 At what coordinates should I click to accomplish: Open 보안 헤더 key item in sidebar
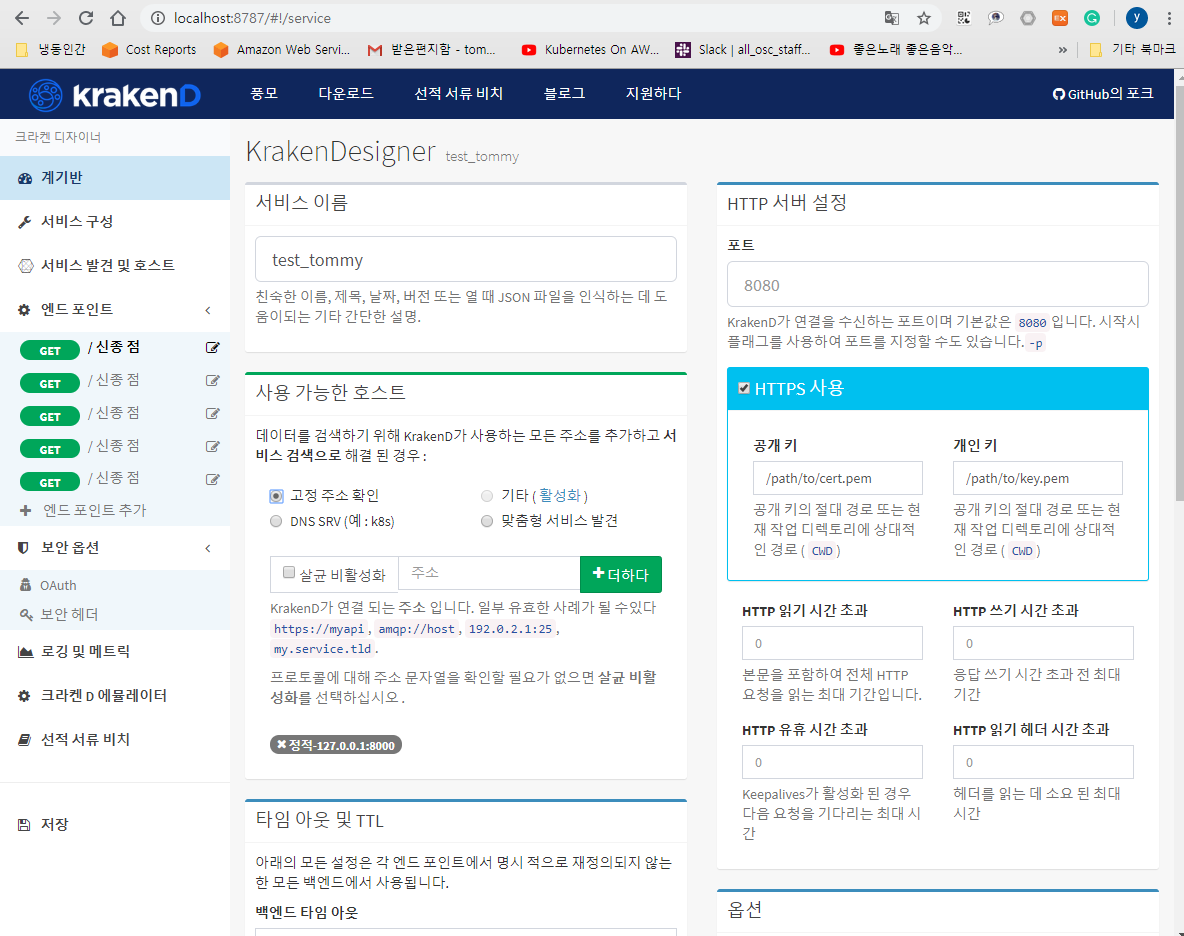59,614
